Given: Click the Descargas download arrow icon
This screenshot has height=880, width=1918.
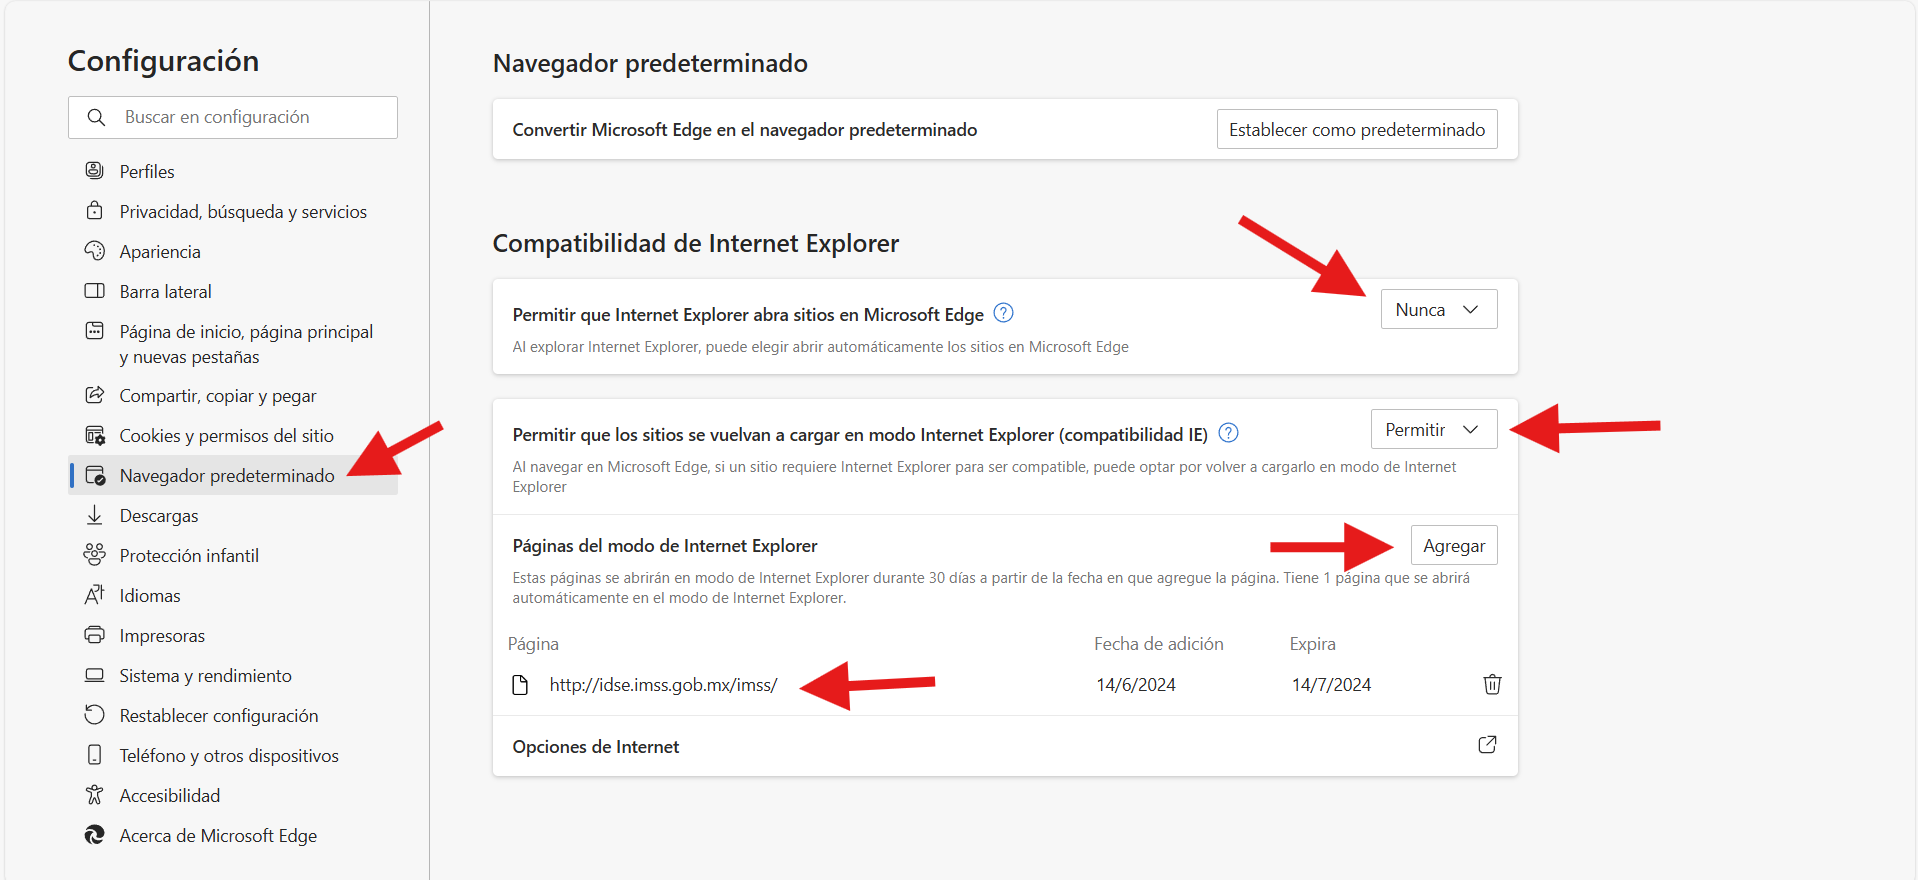Looking at the screenshot, I should (x=95, y=515).
